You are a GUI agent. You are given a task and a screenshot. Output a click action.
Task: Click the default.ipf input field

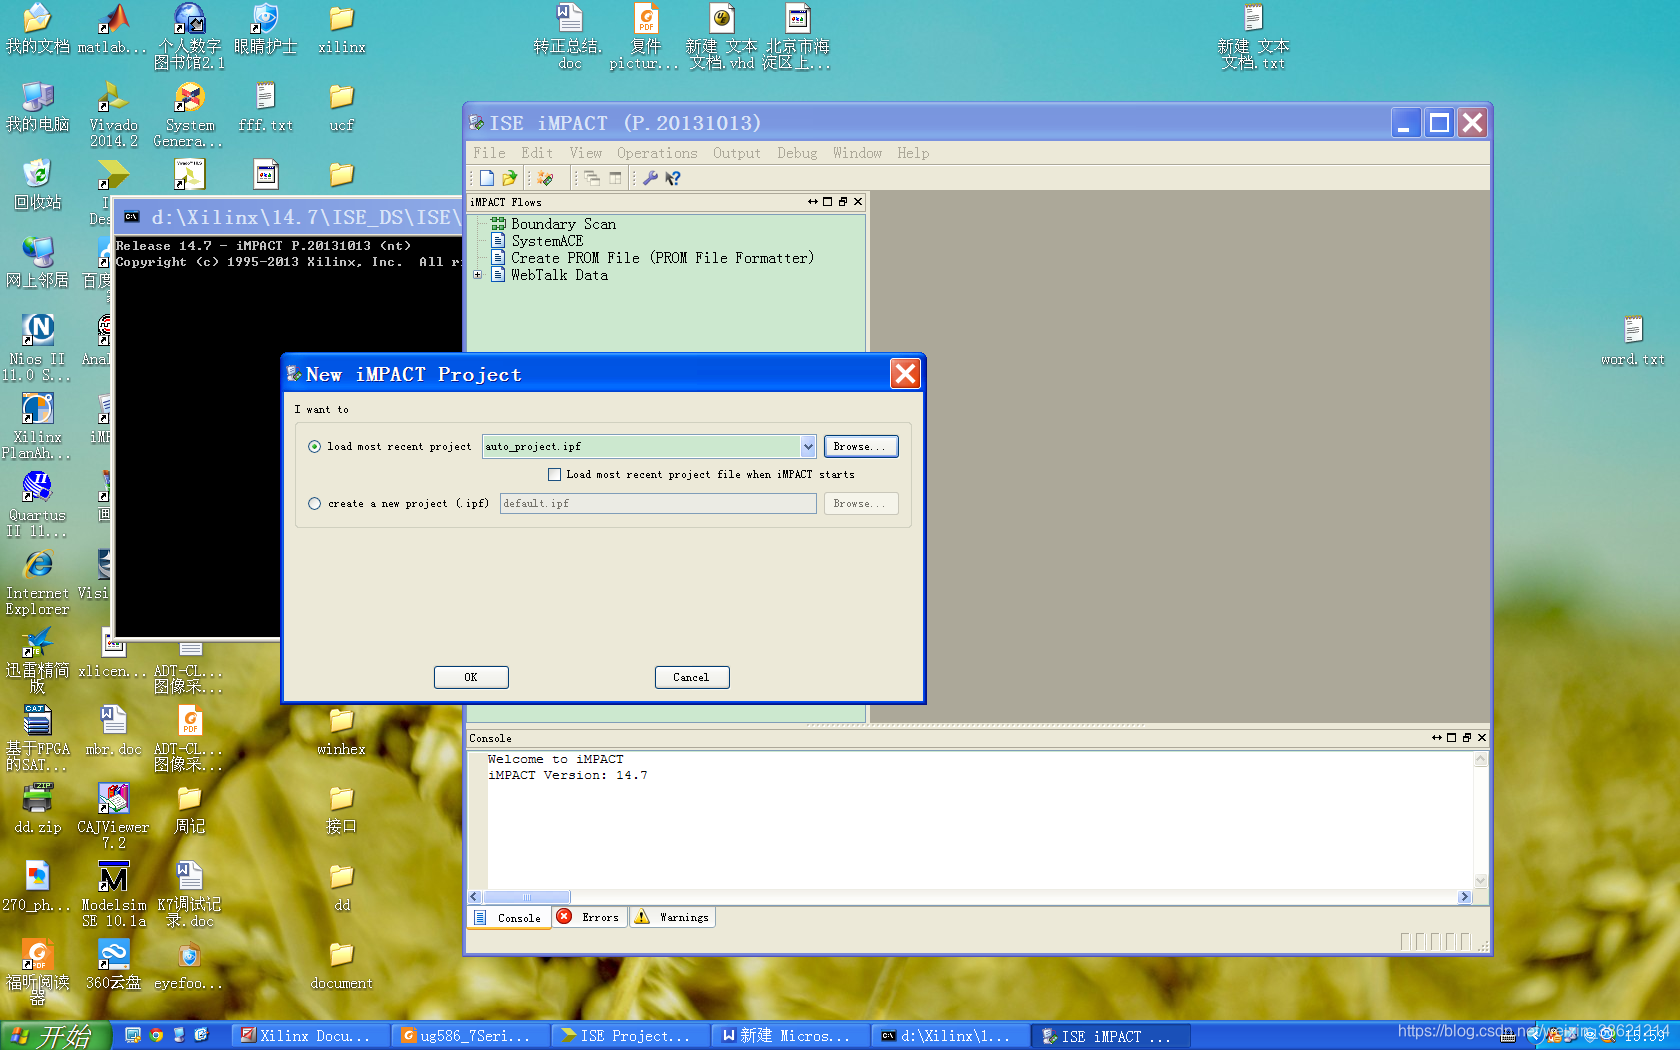pyautogui.click(x=658, y=504)
